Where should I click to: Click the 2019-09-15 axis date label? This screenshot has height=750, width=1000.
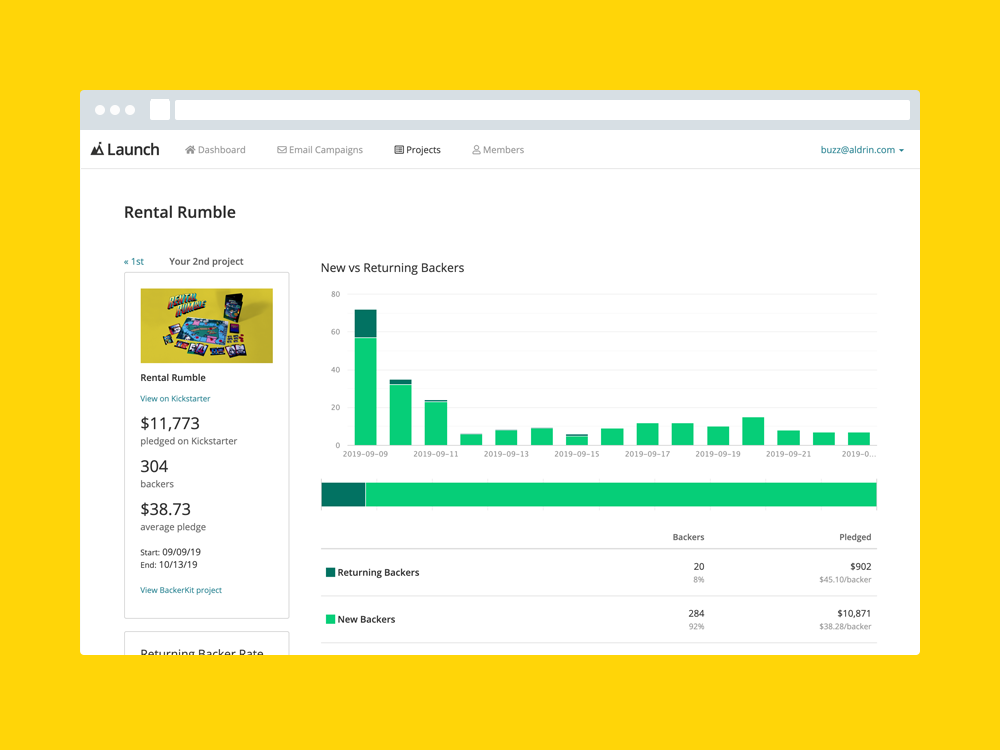coord(577,454)
